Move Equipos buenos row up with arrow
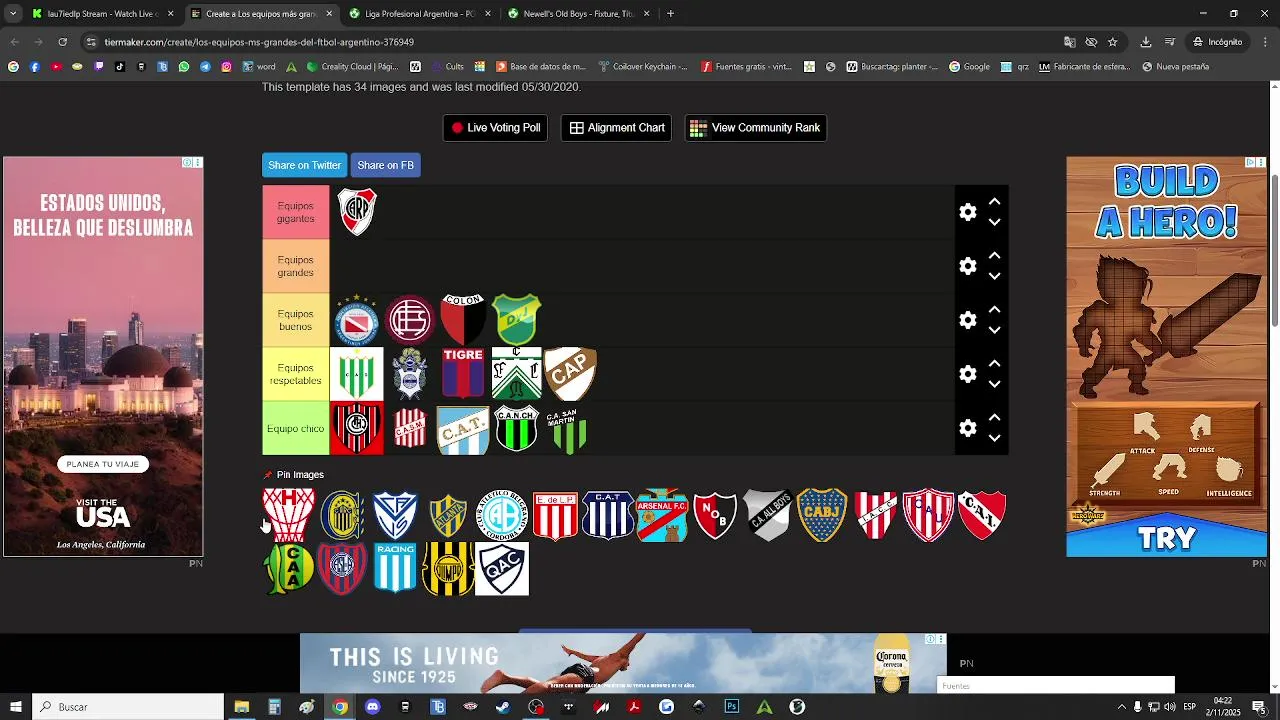The width and height of the screenshot is (1280, 720). pyautogui.click(x=994, y=309)
